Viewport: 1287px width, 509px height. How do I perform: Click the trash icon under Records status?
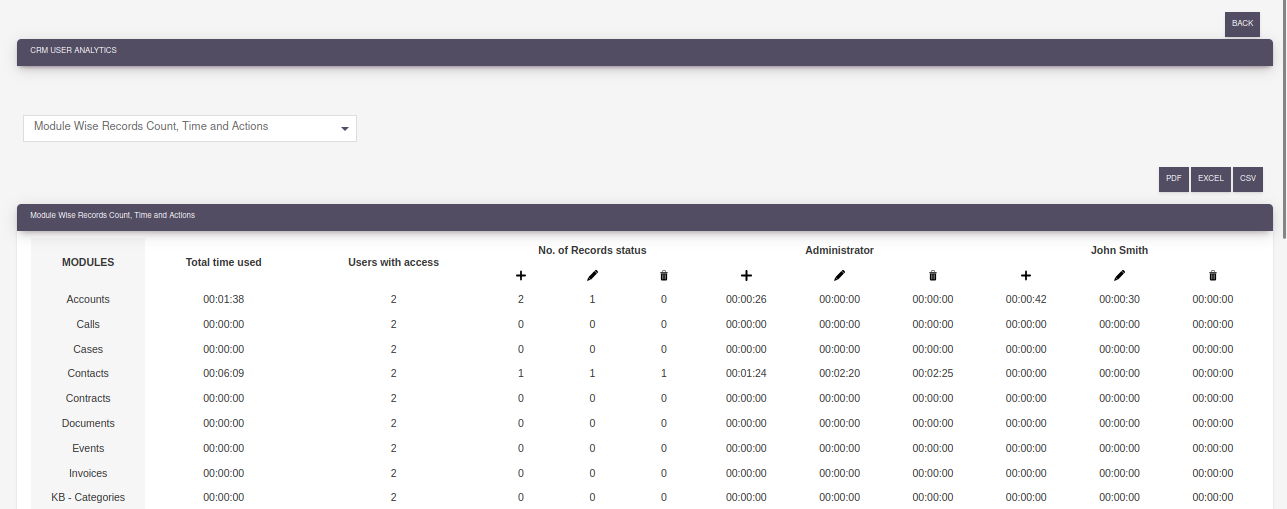(663, 276)
